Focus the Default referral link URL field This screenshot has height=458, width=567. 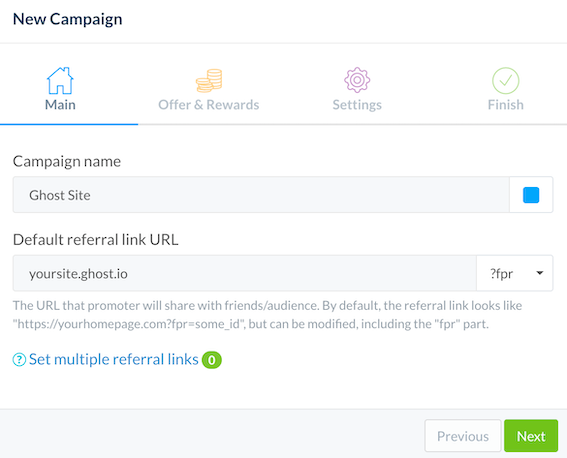(x=245, y=273)
